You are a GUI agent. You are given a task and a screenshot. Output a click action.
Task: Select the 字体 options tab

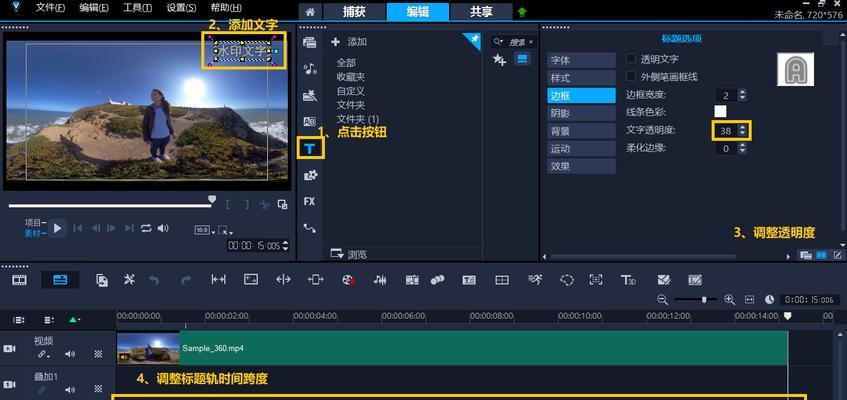pyautogui.click(x=581, y=60)
